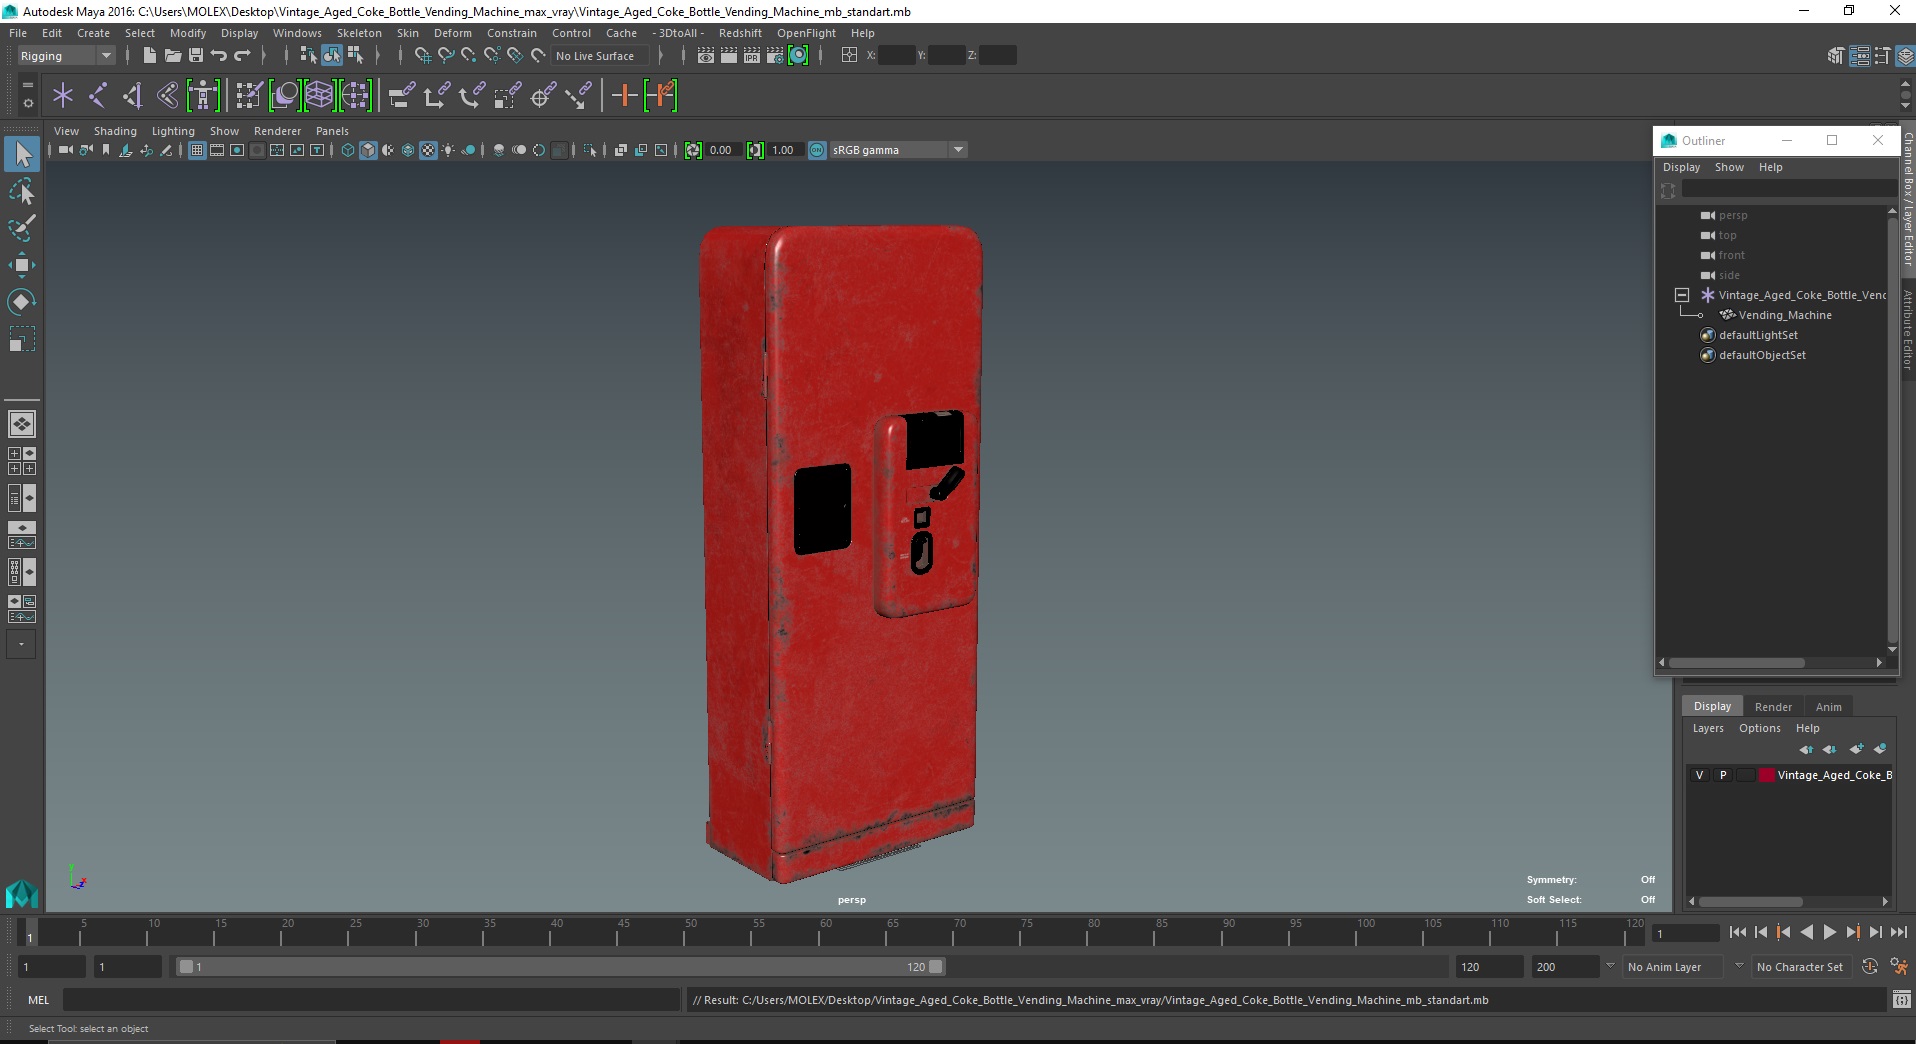Screen dimensions: 1916x1044
Task: Open the sRGB gamma dropdown
Action: tap(898, 150)
